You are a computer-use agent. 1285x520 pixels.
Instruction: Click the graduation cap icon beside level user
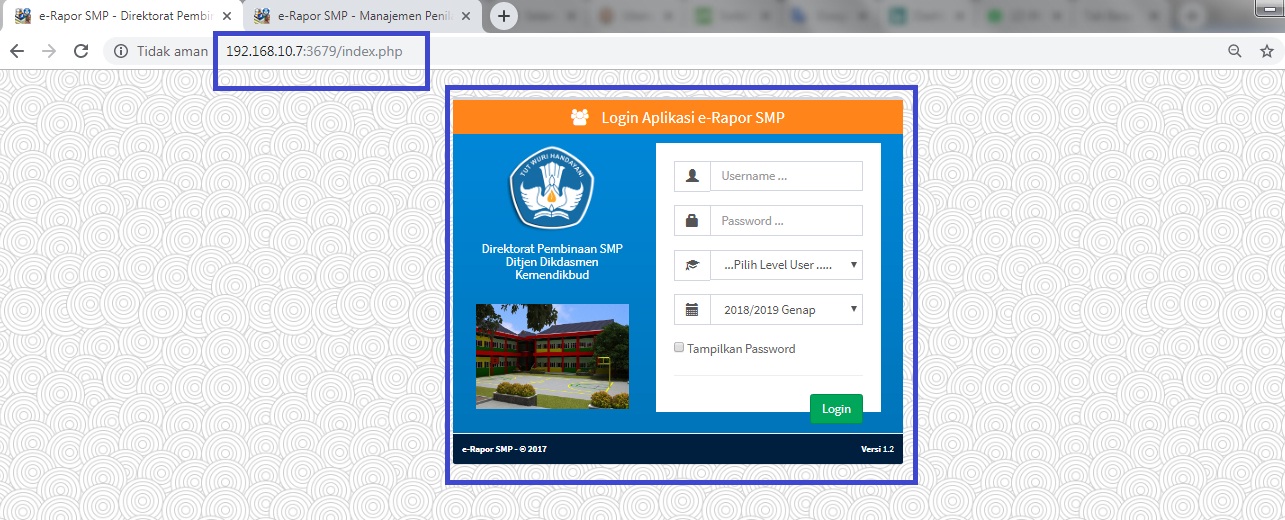point(692,265)
